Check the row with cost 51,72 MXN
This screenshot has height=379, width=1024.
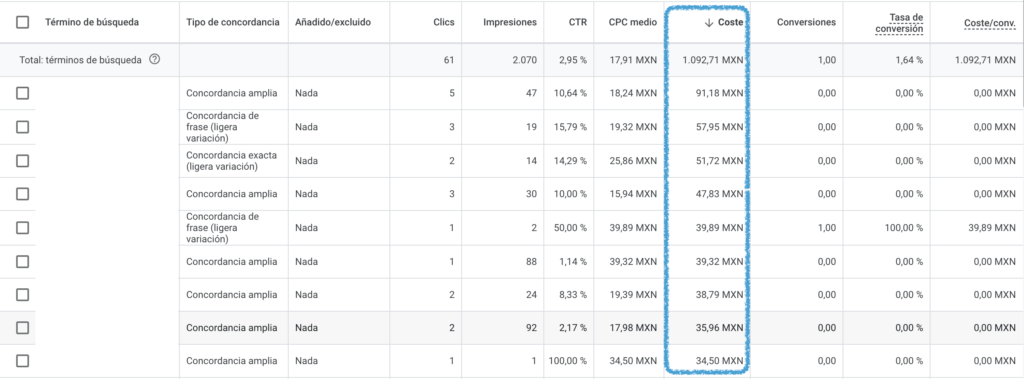point(23,161)
